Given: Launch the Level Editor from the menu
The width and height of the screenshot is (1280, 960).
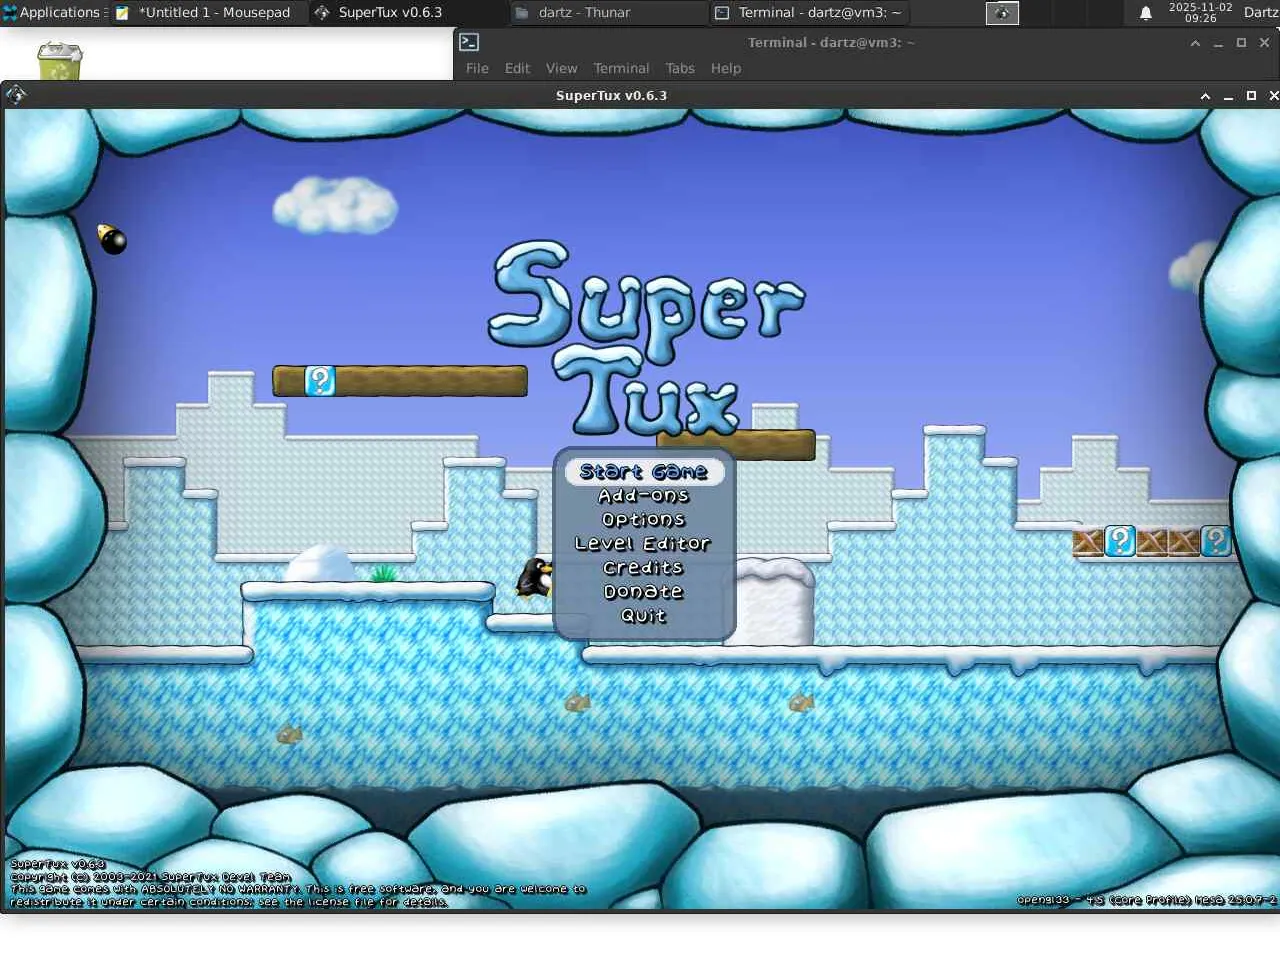Looking at the screenshot, I should pyautogui.click(x=643, y=544).
